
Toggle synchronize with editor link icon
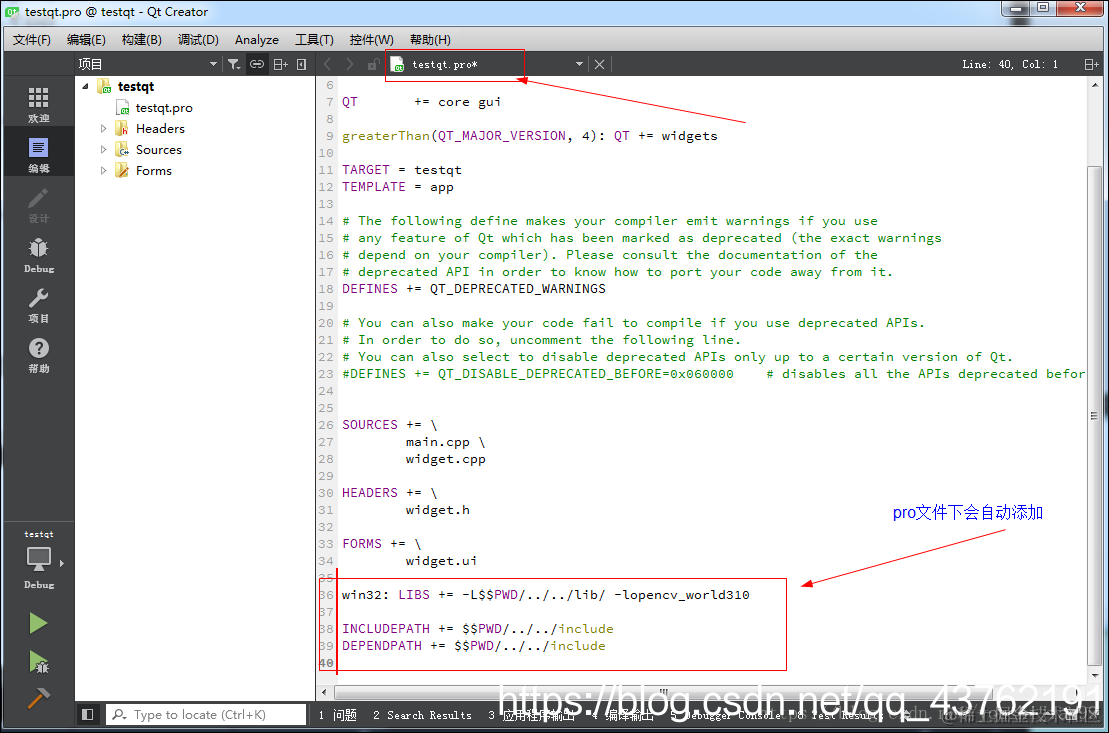[257, 64]
